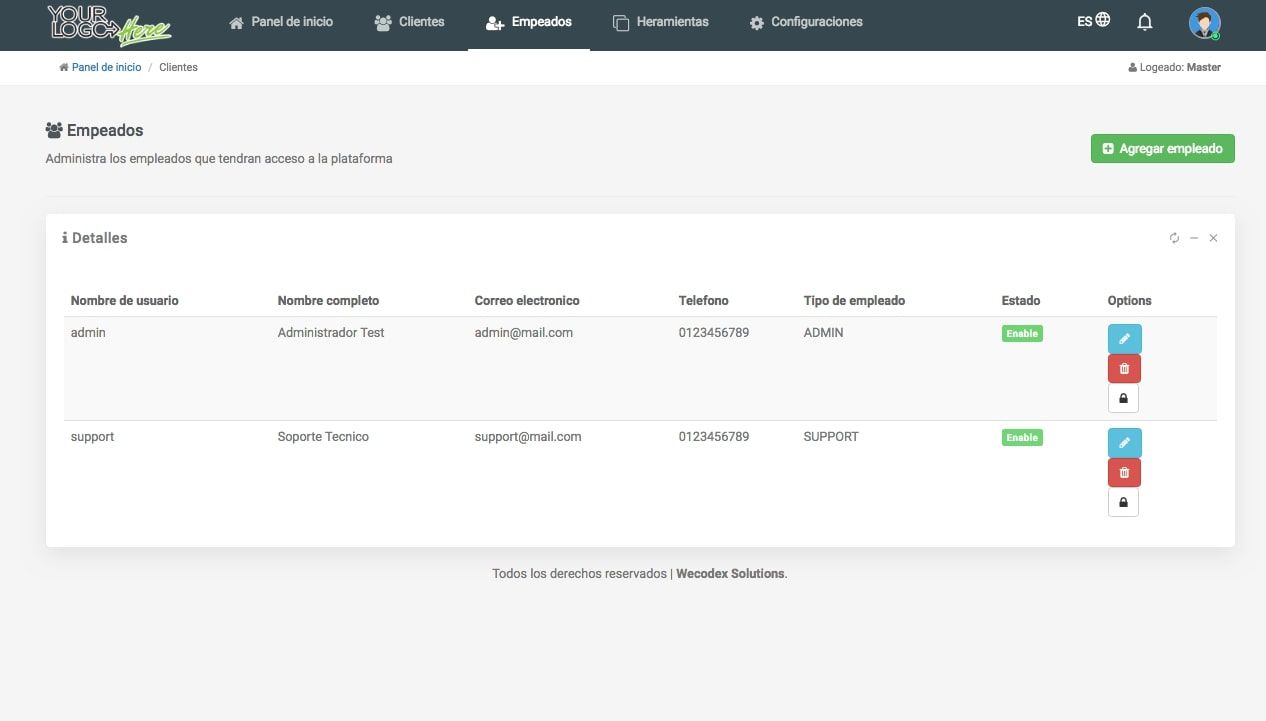
Task: Toggle the Enable status badge for support
Action: tap(1022, 438)
